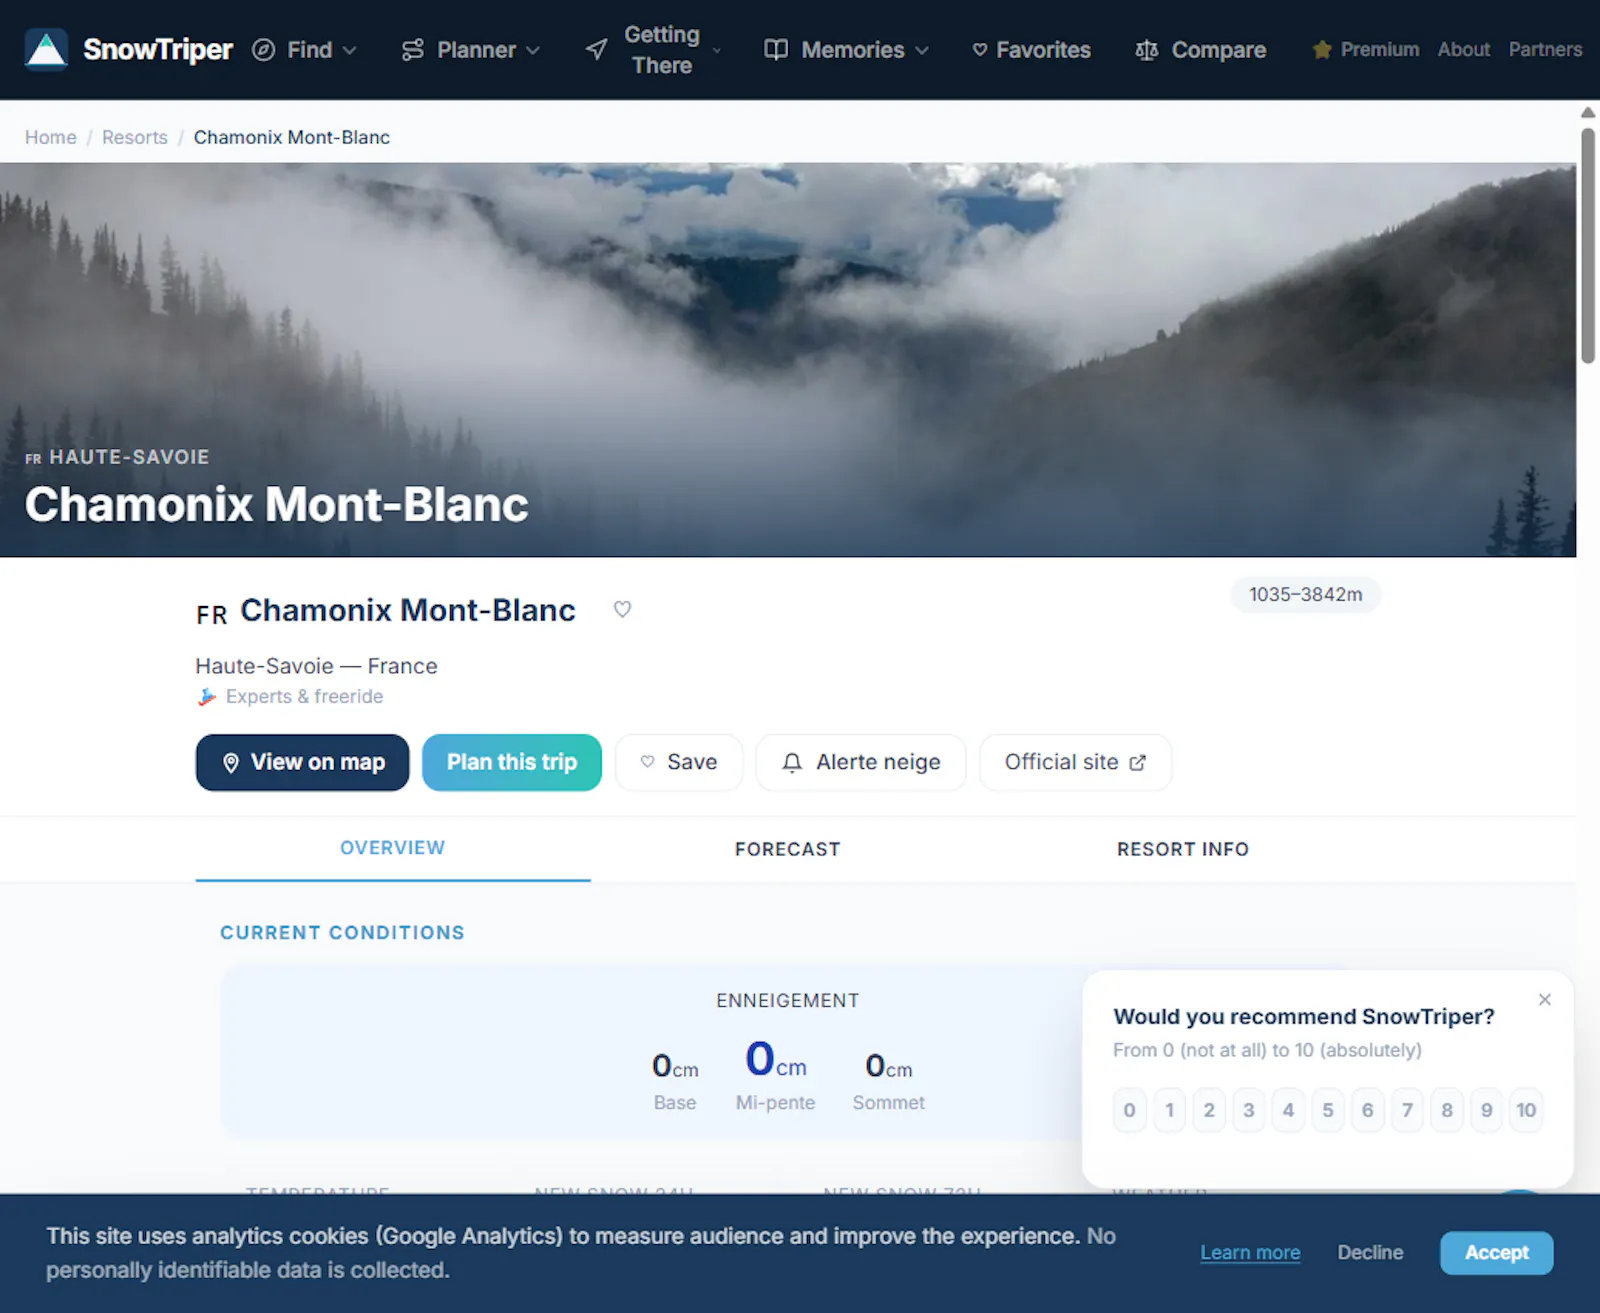Screen dimensions: 1600x1313
Task: Go to Home breadcrumb
Action: tap(51, 137)
